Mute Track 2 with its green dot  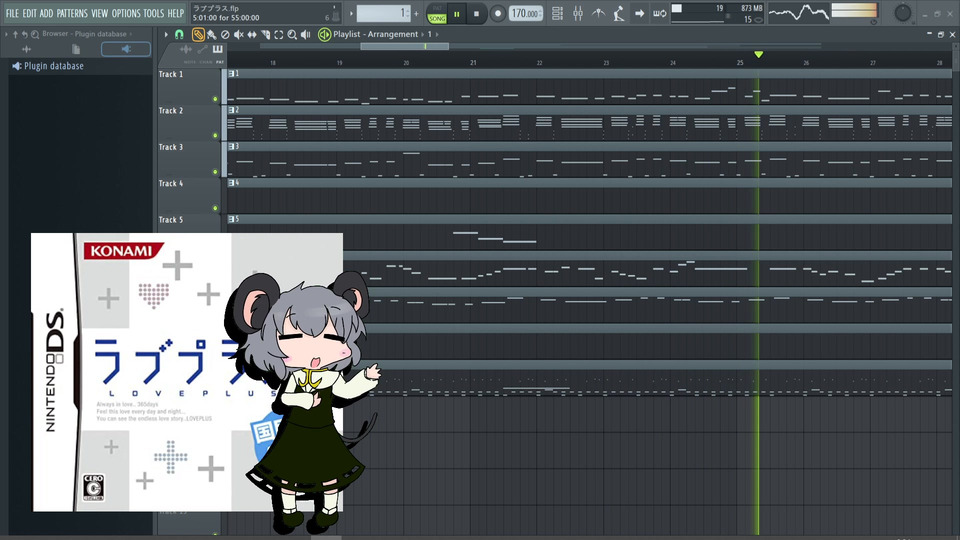pos(215,135)
